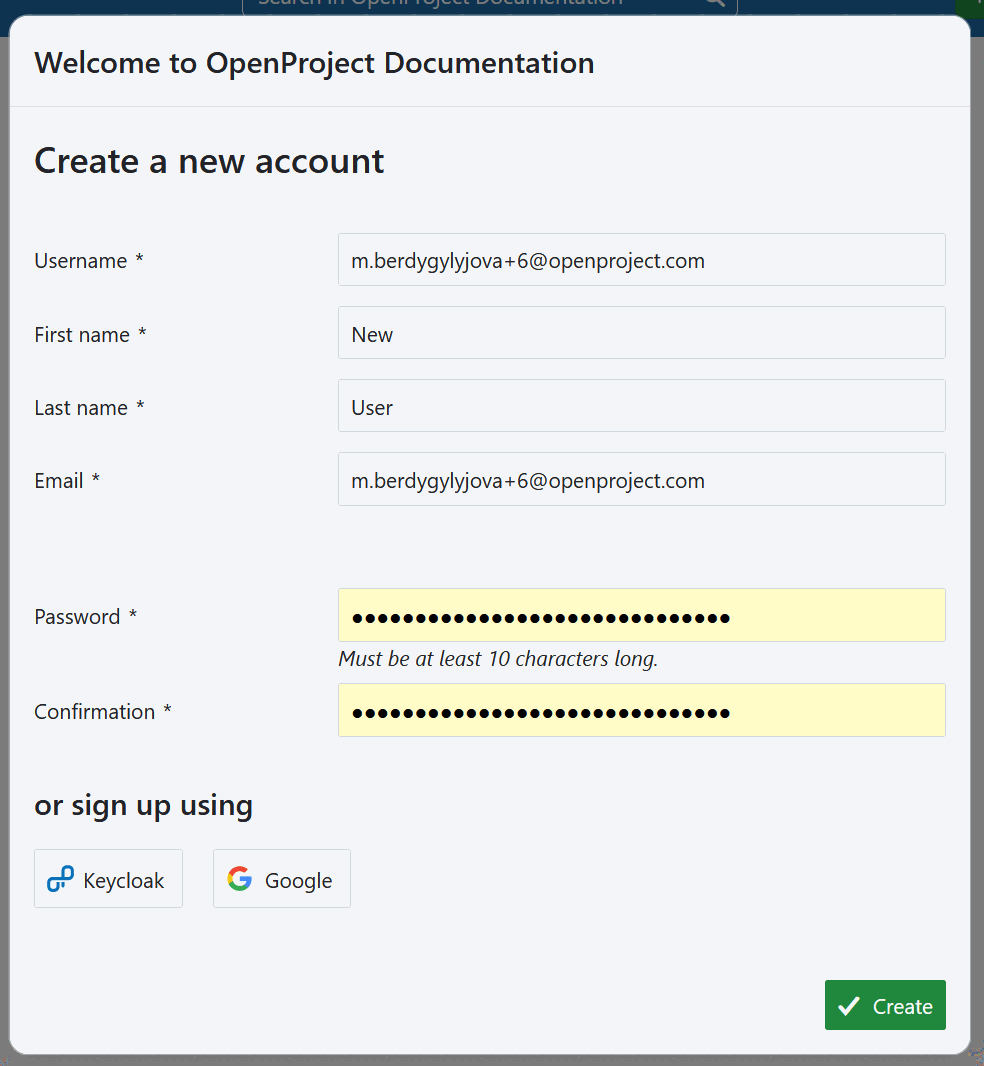
Task: Click the Last name field showing User
Action: tap(641, 405)
